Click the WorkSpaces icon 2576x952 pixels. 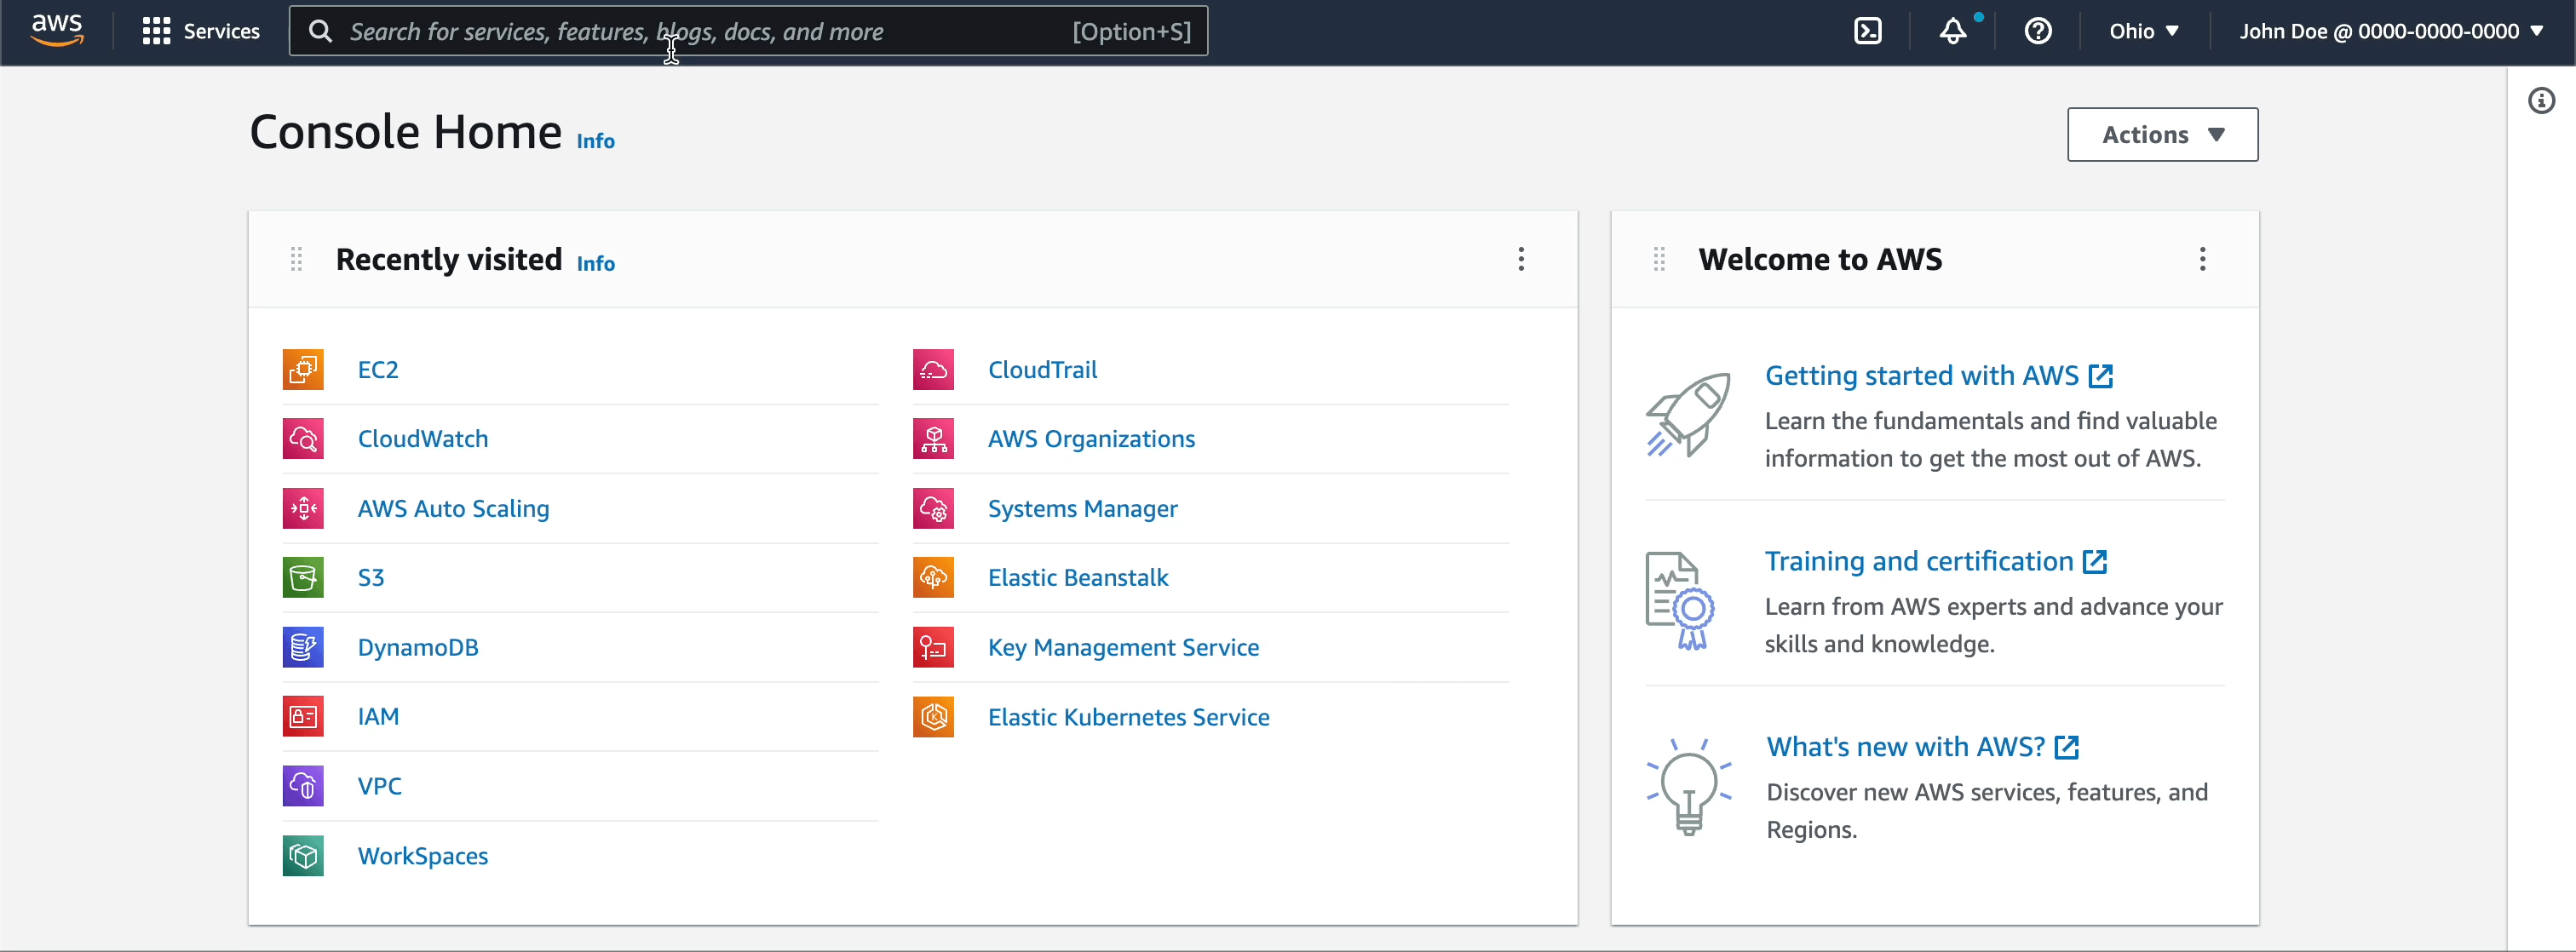(x=302, y=855)
